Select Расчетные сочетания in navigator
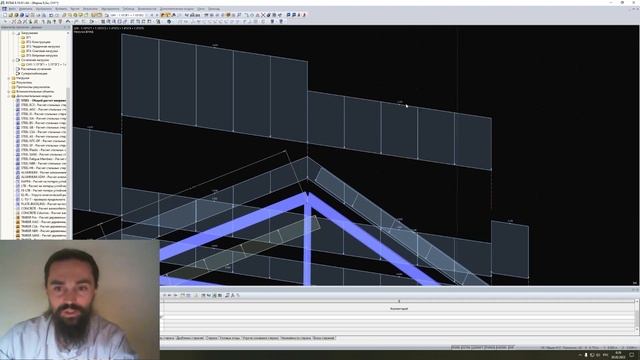 36,69
